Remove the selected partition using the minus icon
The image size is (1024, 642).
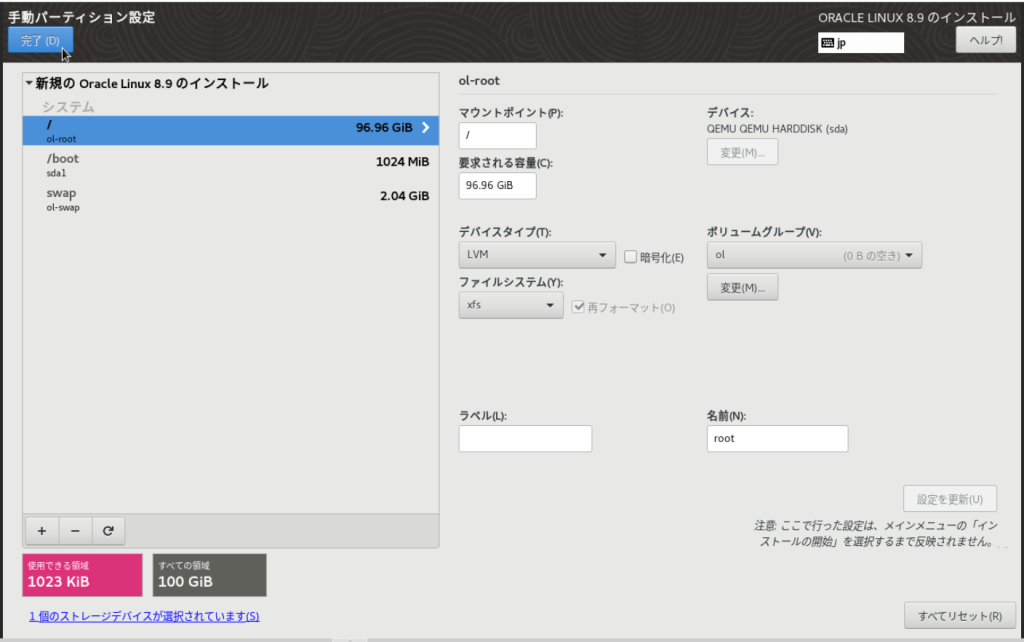click(75, 530)
